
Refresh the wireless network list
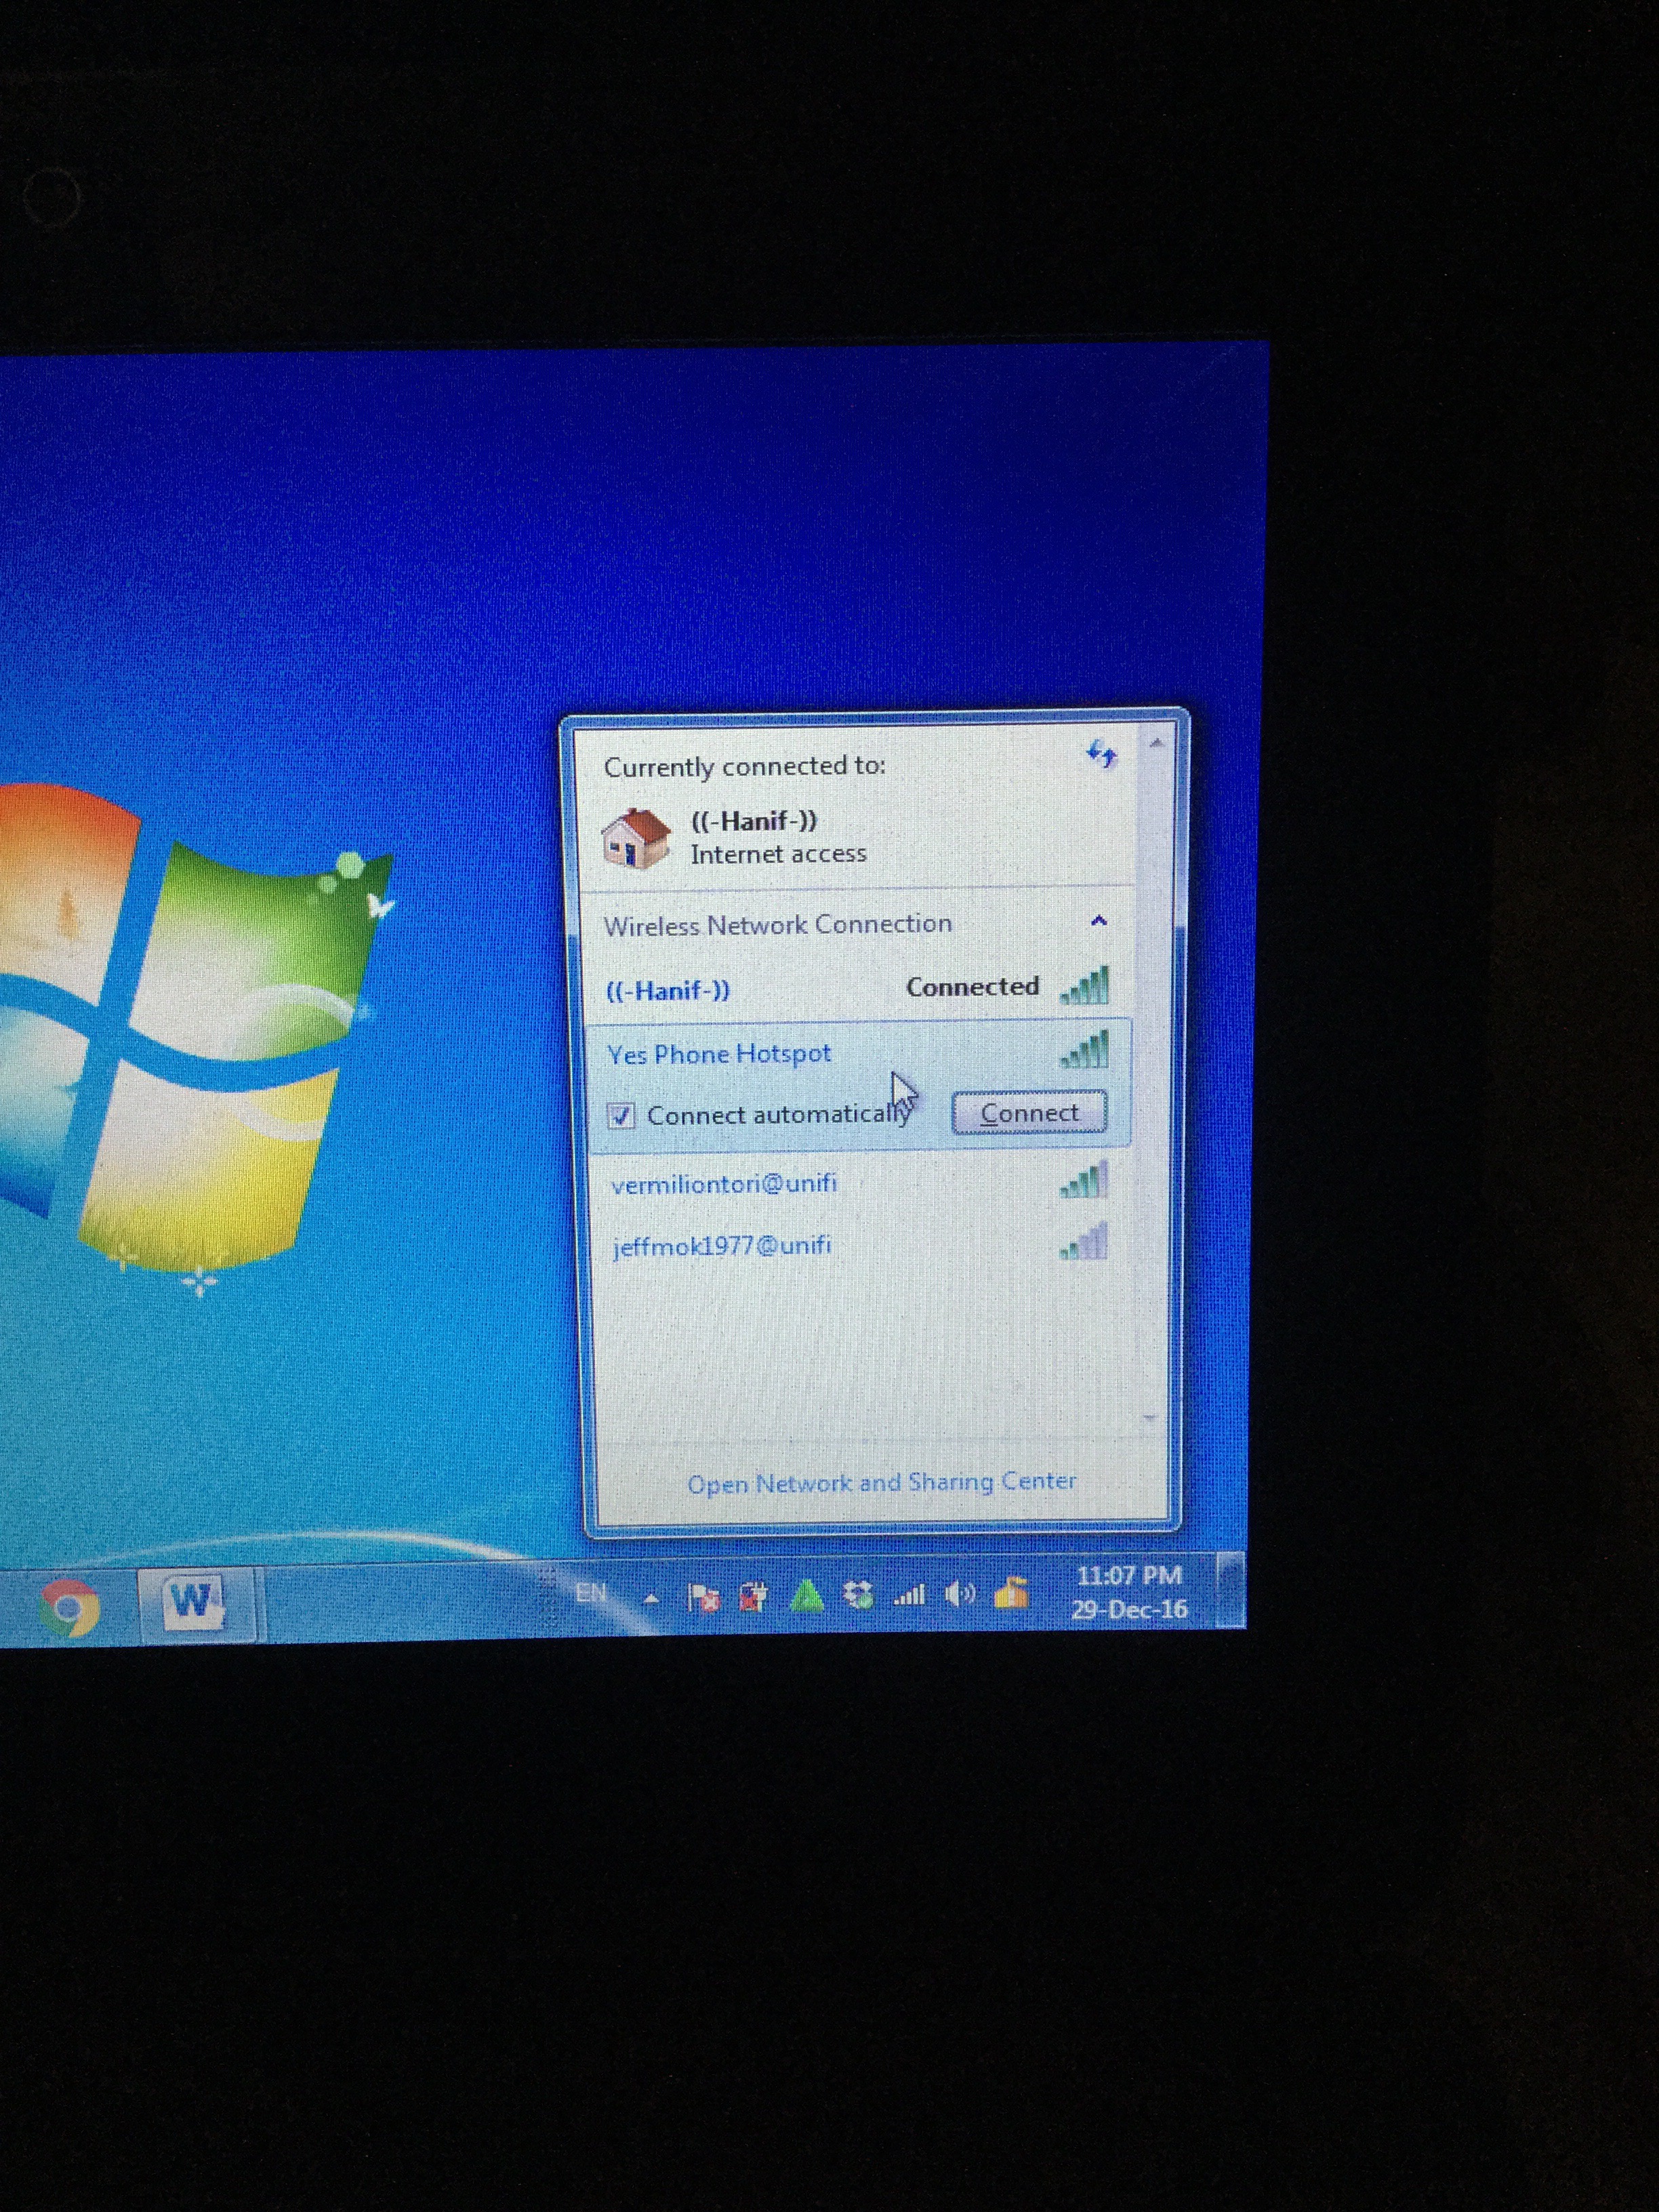pyautogui.click(x=1101, y=754)
